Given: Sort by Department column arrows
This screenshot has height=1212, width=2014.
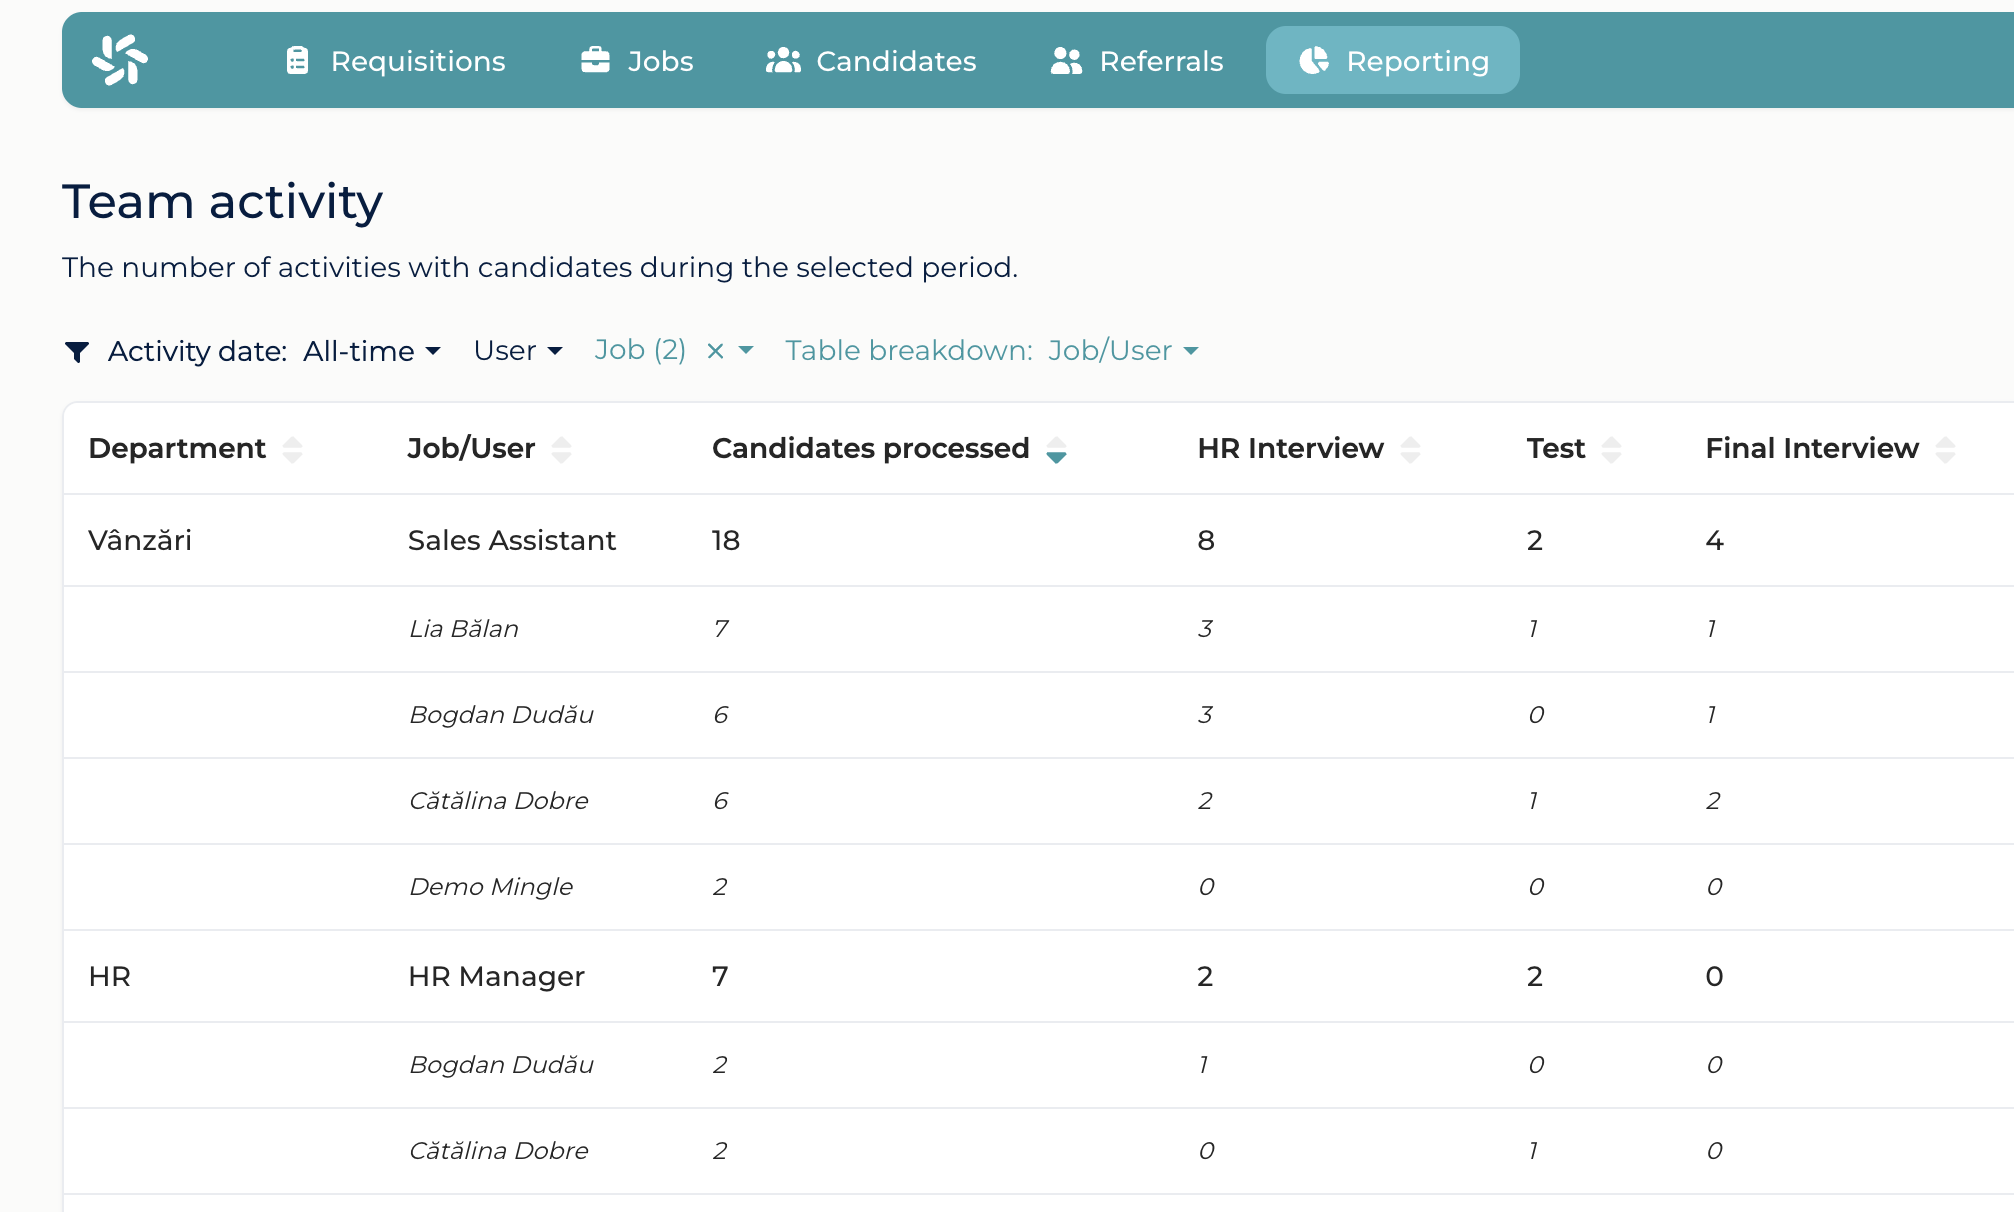Looking at the screenshot, I should point(292,450).
